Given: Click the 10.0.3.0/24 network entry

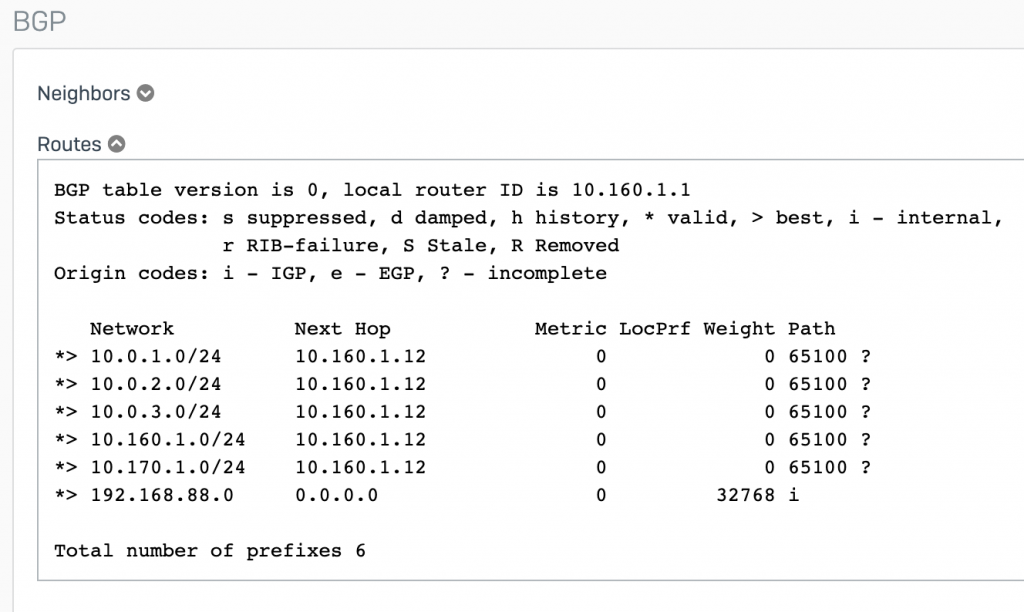Looking at the screenshot, I should point(155,412).
